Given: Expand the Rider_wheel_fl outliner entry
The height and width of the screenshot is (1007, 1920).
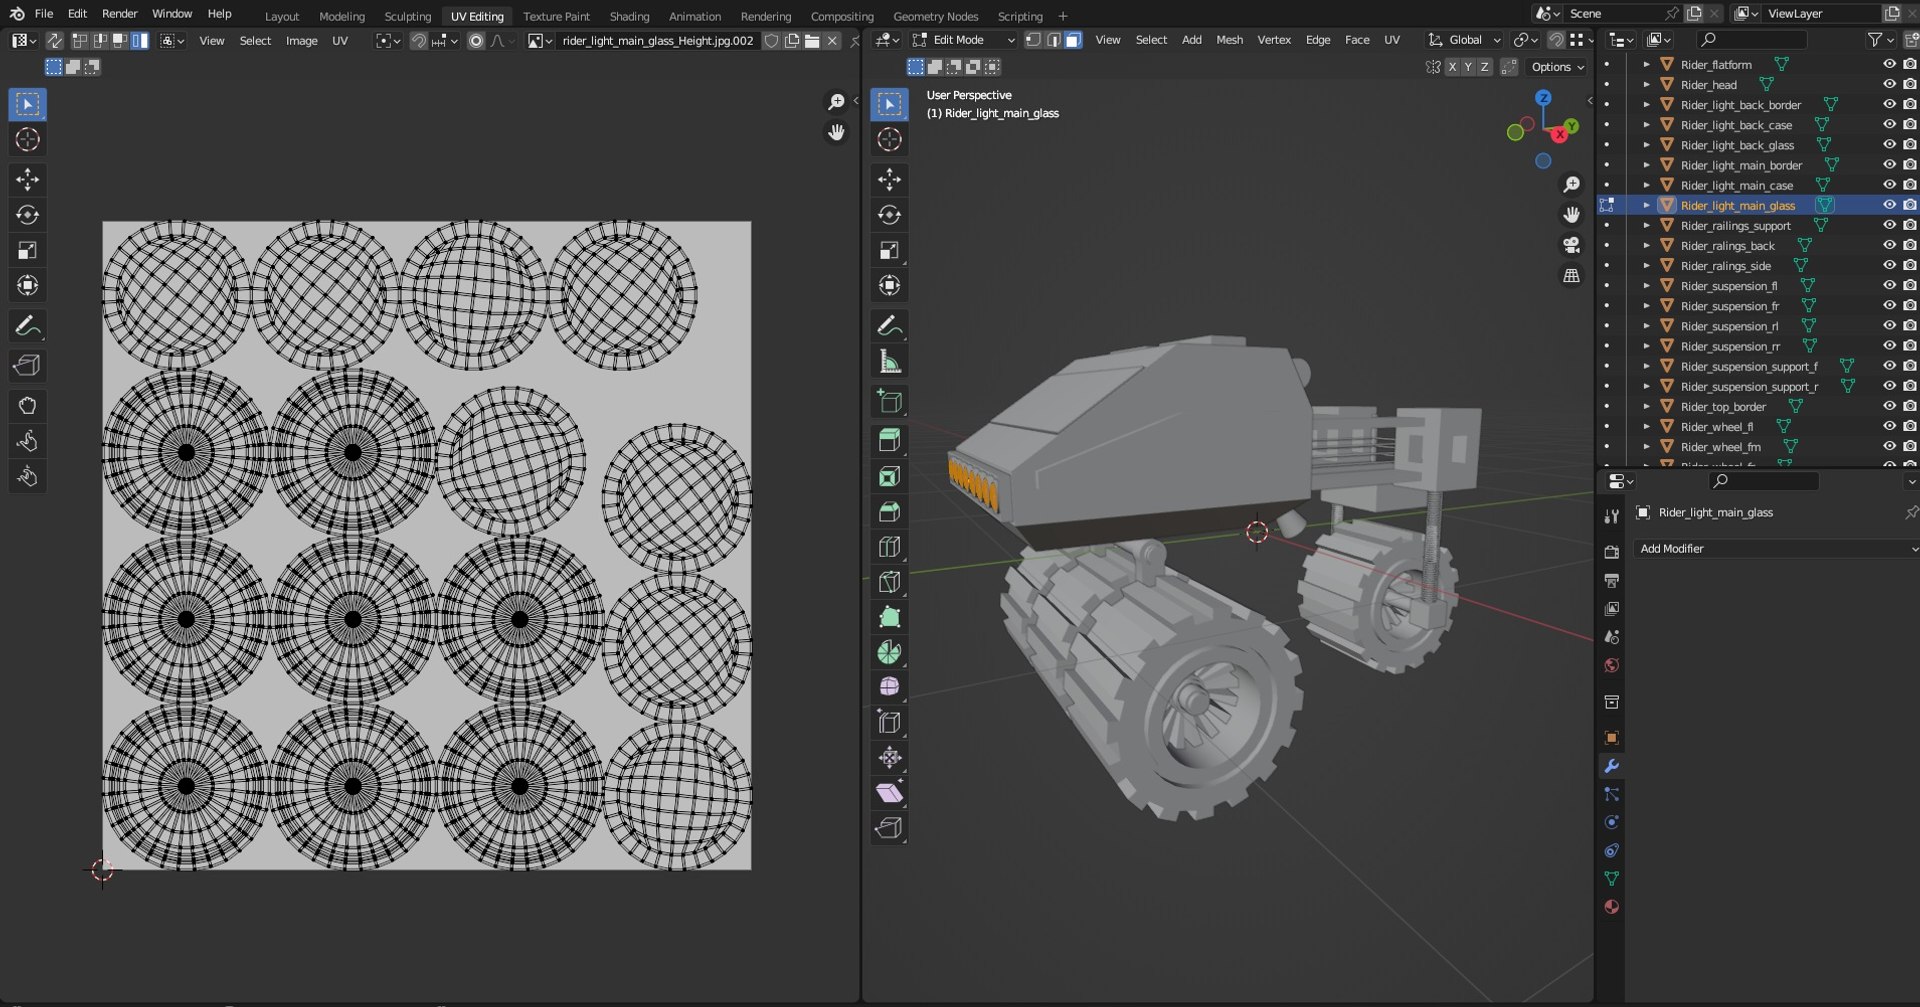Looking at the screenshot, I should click(1646, 427).
